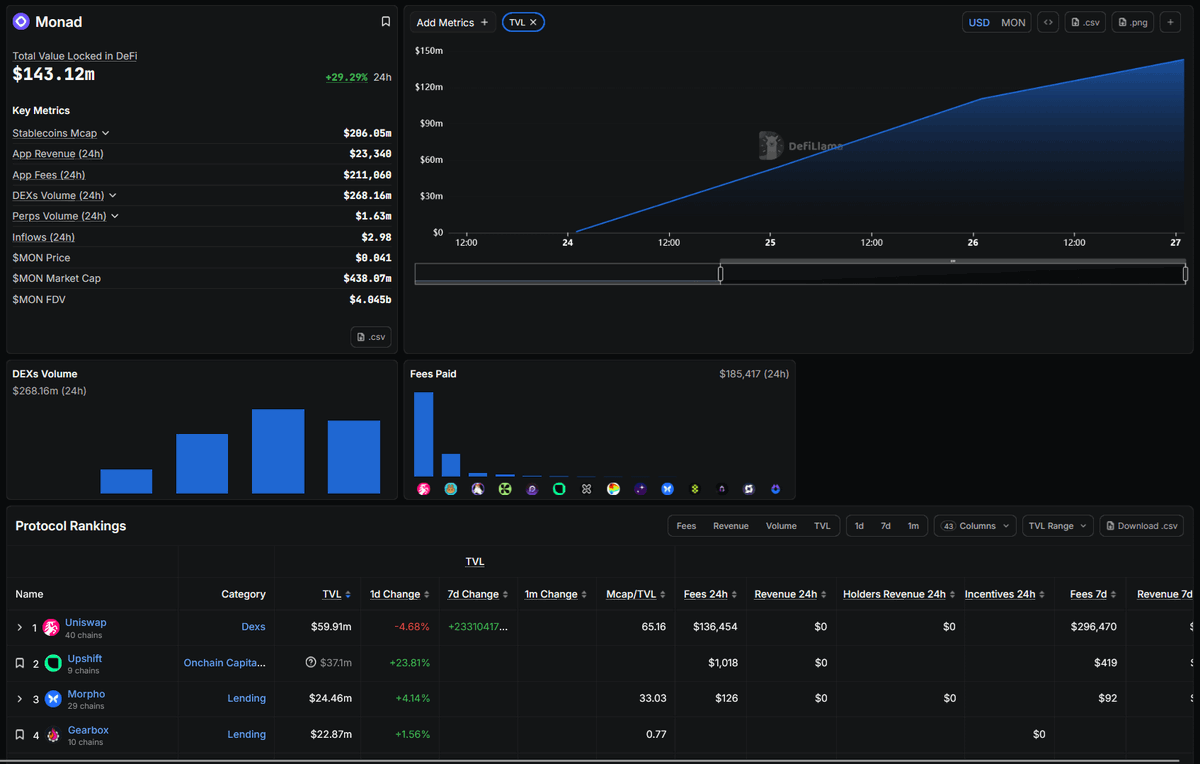The width and height of the screenshot is (1200, 764).
Task: Sort table by Fees 24h
Action: pos(710,594)
